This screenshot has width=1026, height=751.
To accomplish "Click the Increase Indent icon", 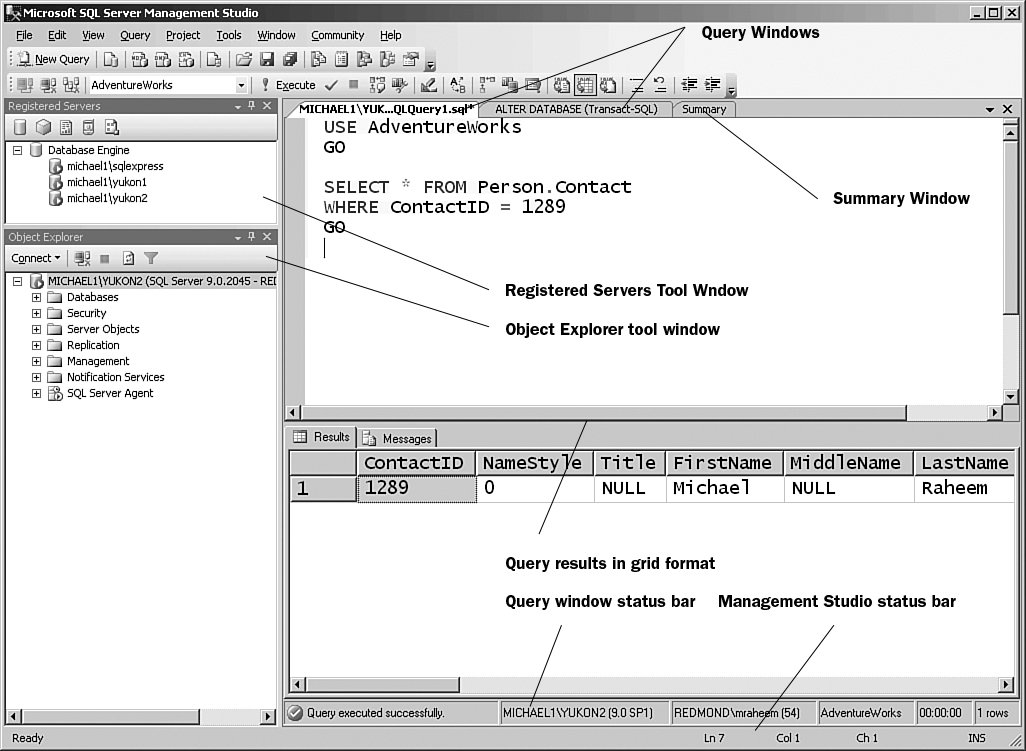I will pos(712,85).
